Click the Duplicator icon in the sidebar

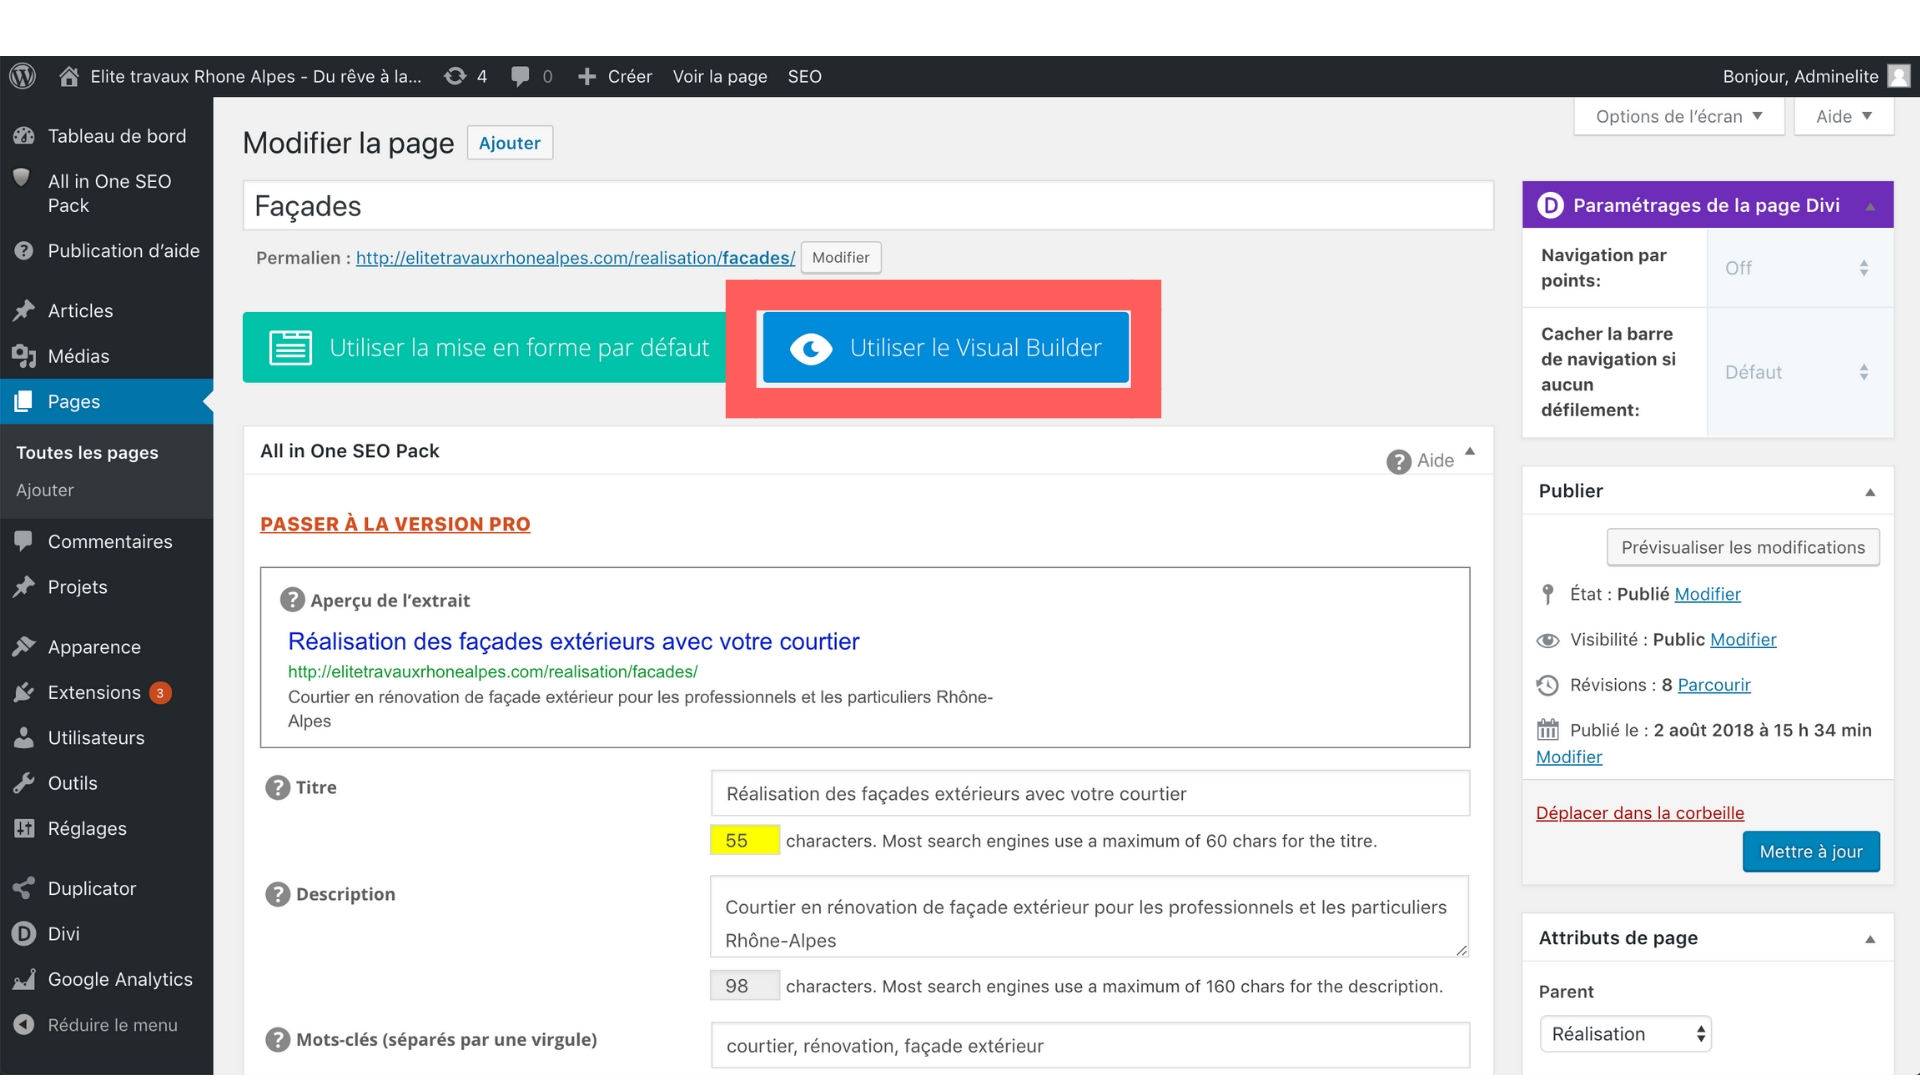pyautogui.click(x=24, y=888)
